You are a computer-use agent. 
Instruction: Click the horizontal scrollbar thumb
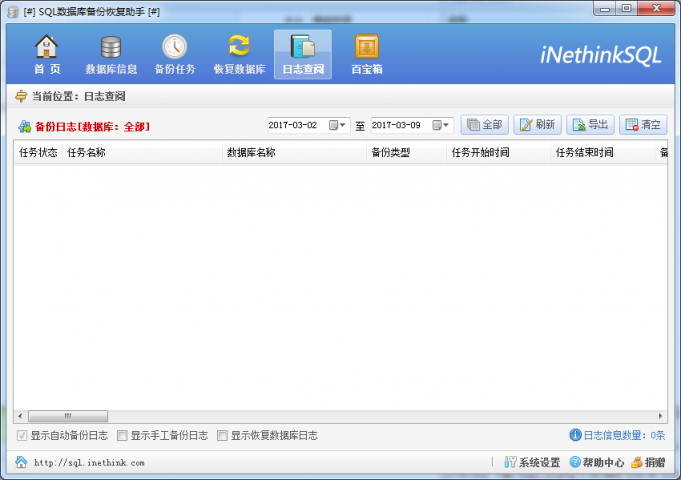[x=67, y=415]
